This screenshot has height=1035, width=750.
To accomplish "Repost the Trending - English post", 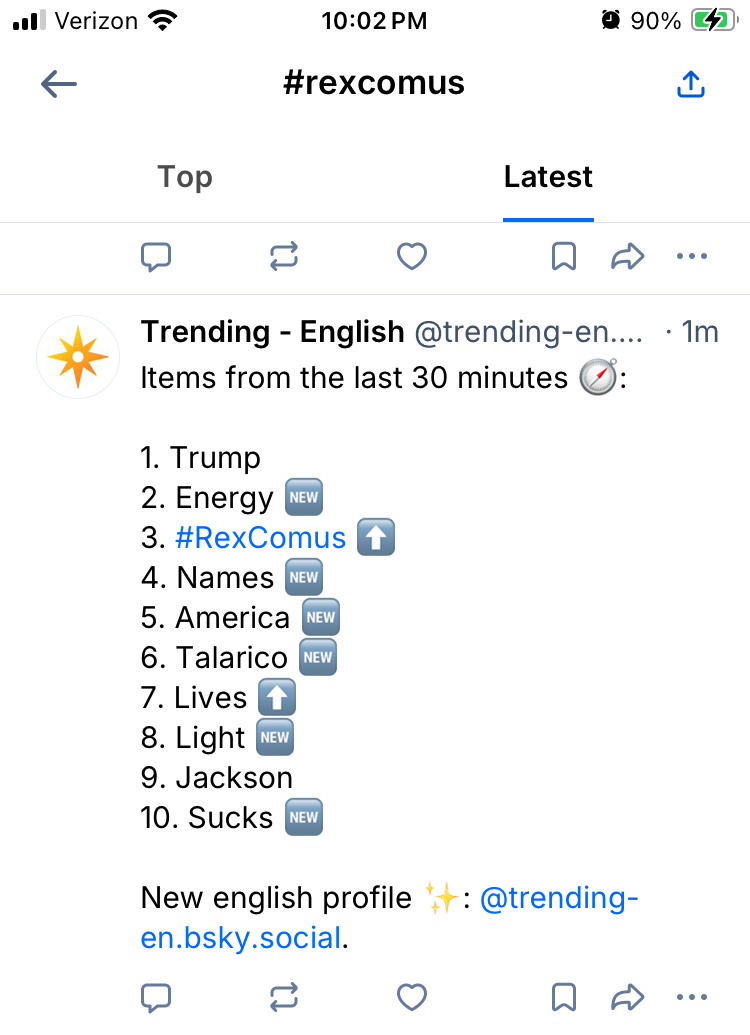I will [284, 997].
